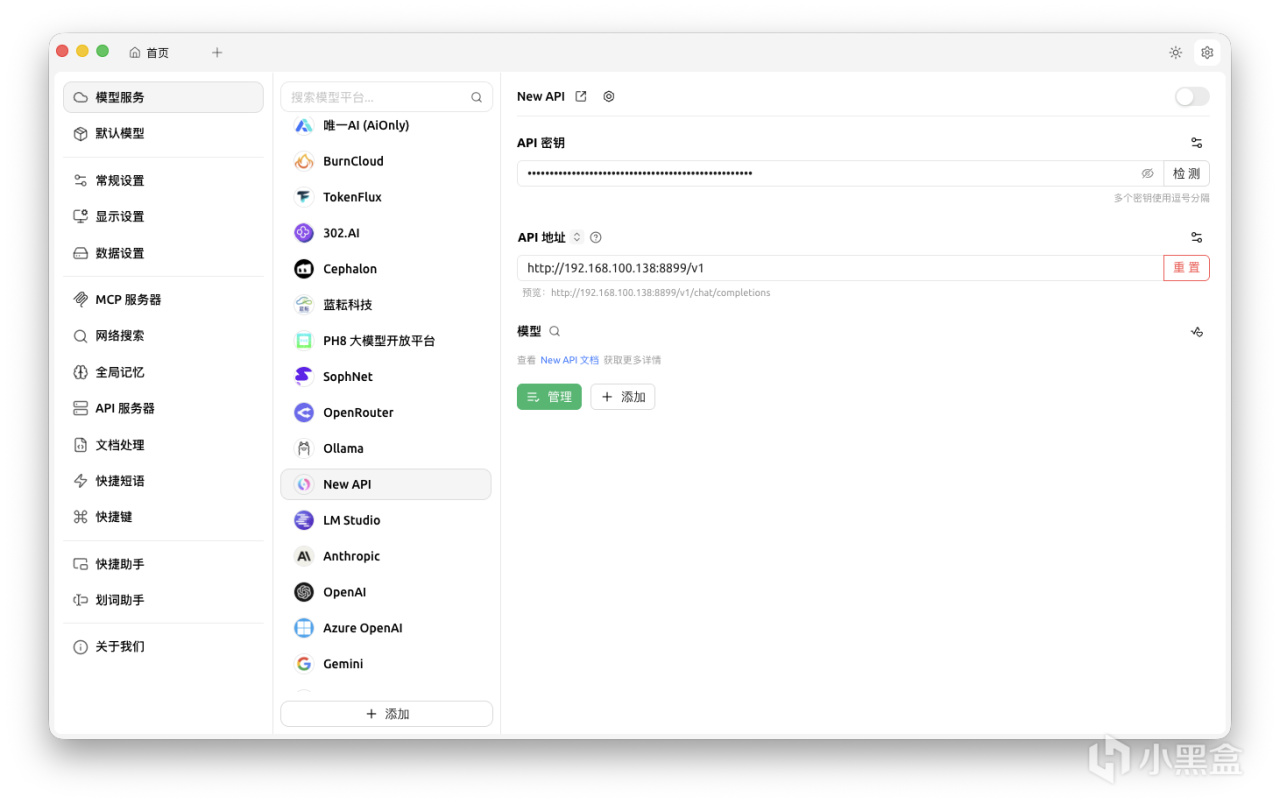Viewport: 1280px width, 804px height.
Task: Show the hidden API key
Action: tap(1148, 174)
